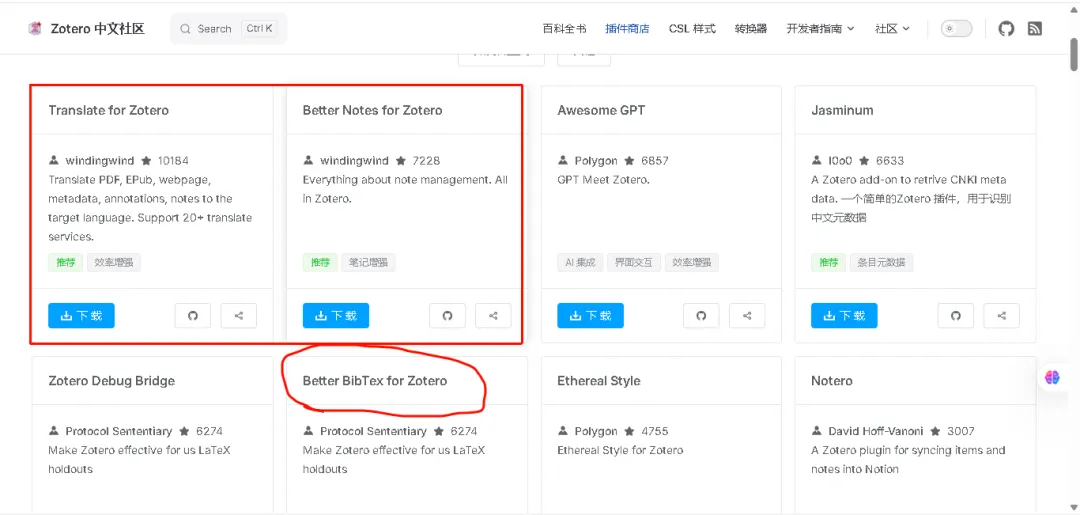The image size is (1080, 515).
Task: Download Better Notes for Zotero plugin
Action: click(335, 315)
